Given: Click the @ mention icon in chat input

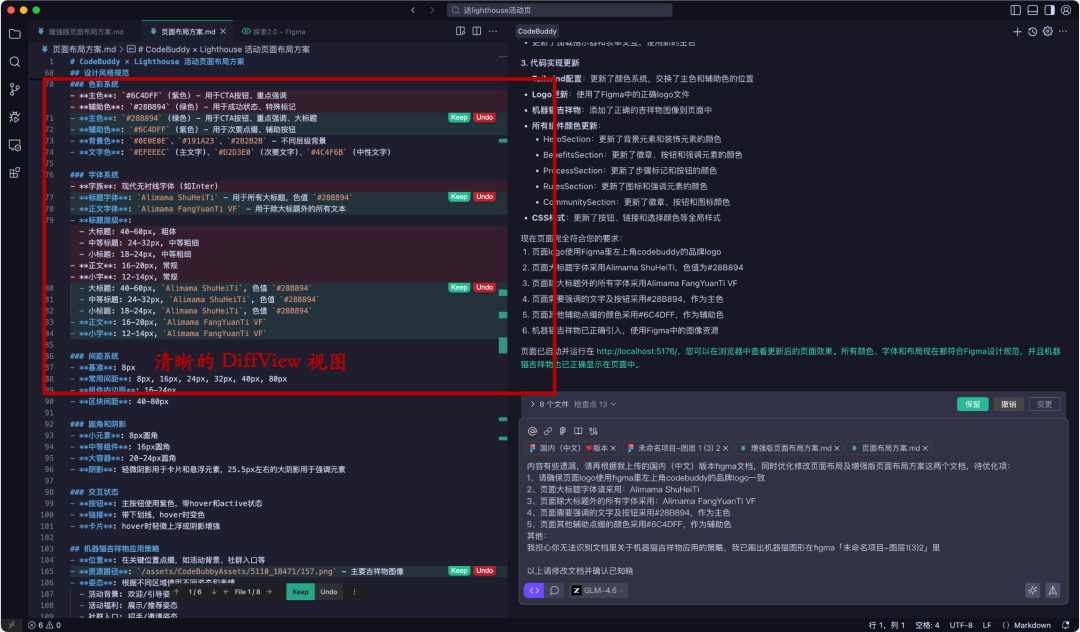Looking at the screenshot, I should coord(532,431).
